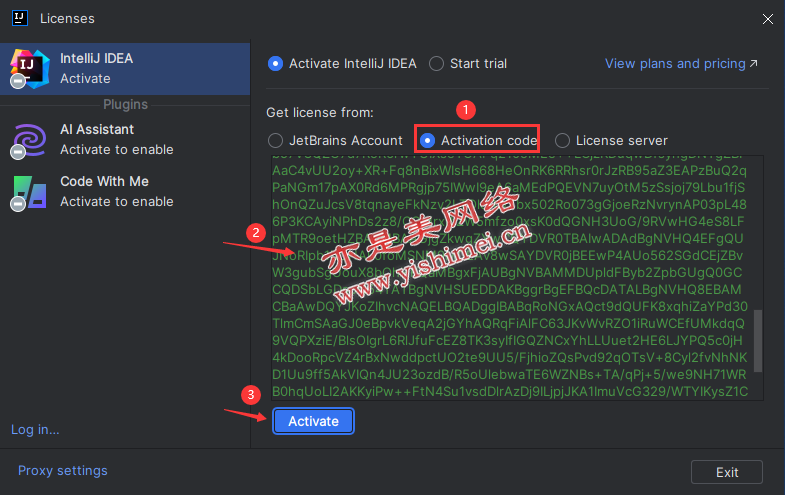
Task: Click the Exit button
Action: 726,472
